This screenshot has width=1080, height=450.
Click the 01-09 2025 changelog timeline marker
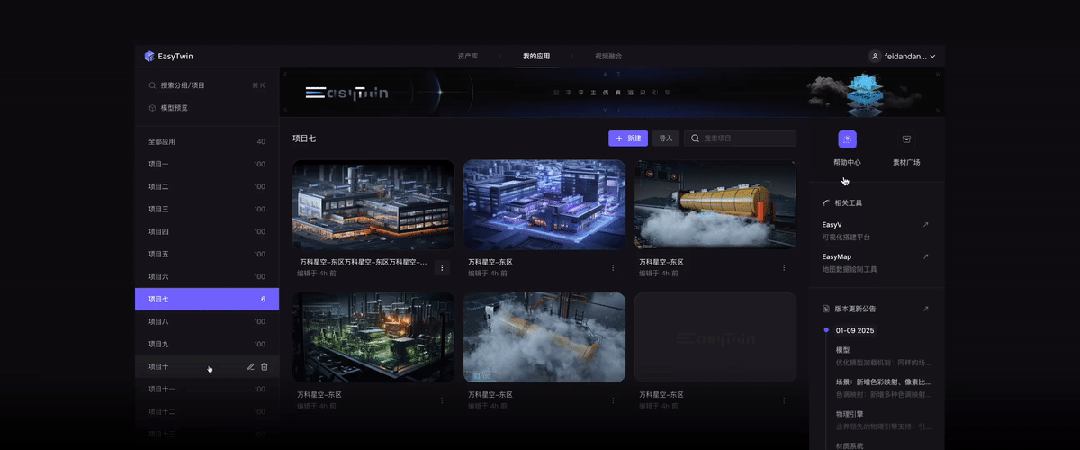coord(827,331)
